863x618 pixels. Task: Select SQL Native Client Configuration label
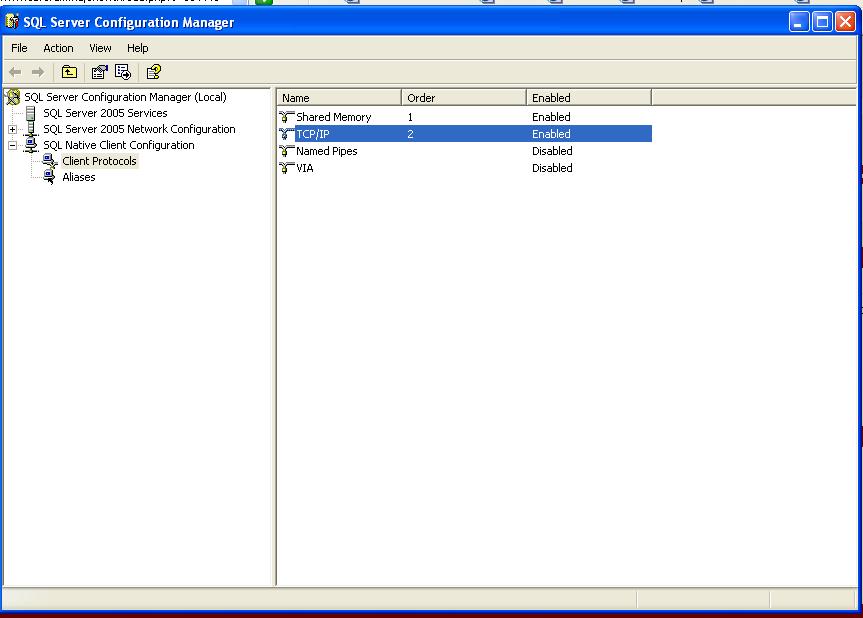click(x=119, y=145)
